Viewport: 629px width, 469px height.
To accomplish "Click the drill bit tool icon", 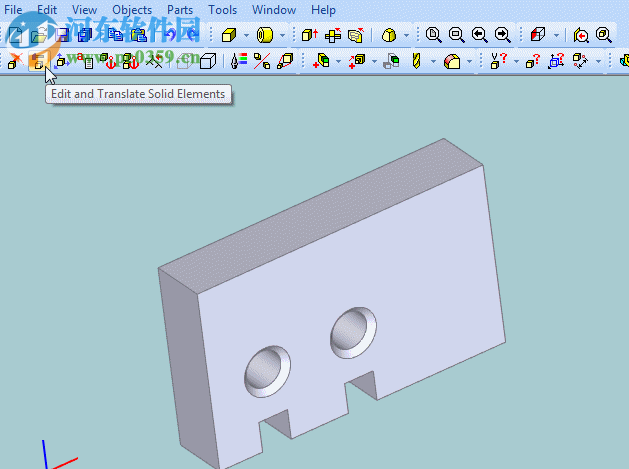I will (x=416, y=62).
